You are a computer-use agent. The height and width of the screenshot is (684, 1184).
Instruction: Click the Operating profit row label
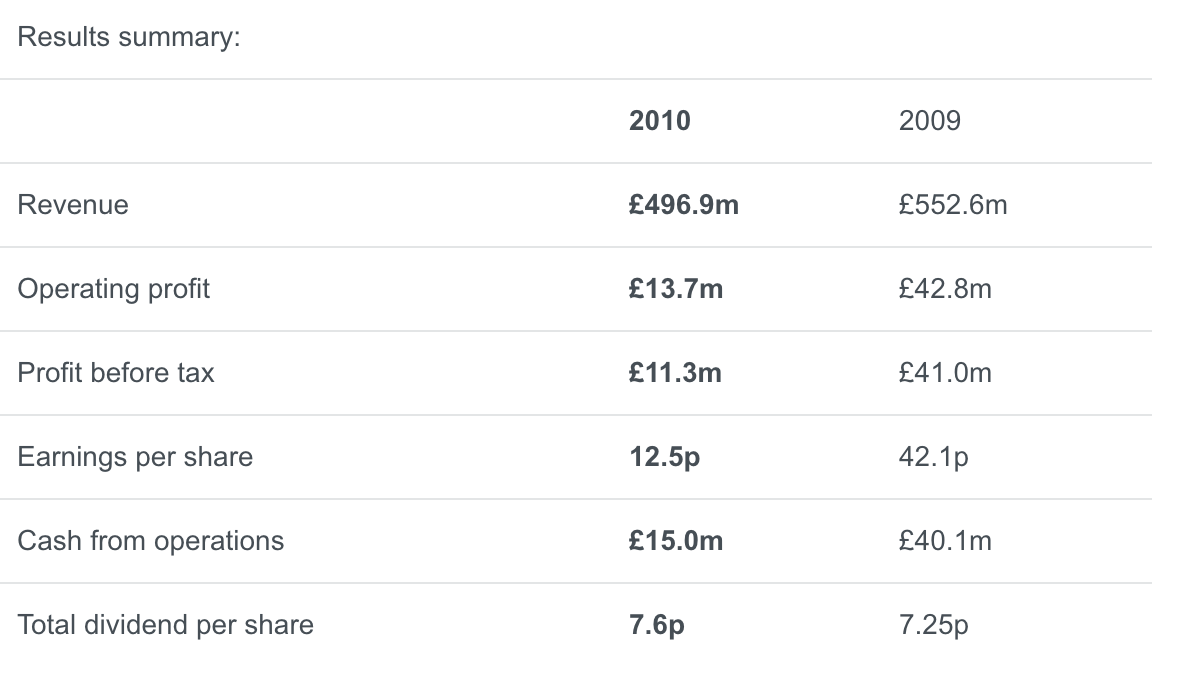click(113, 289)
